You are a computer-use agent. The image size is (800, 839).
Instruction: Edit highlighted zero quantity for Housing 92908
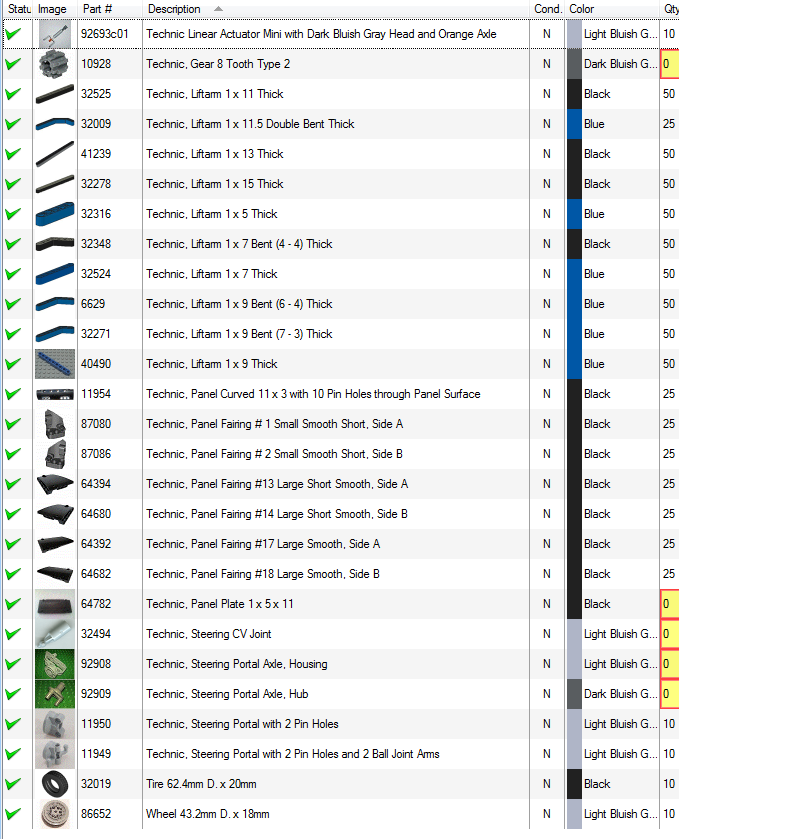tap(670, 664)
